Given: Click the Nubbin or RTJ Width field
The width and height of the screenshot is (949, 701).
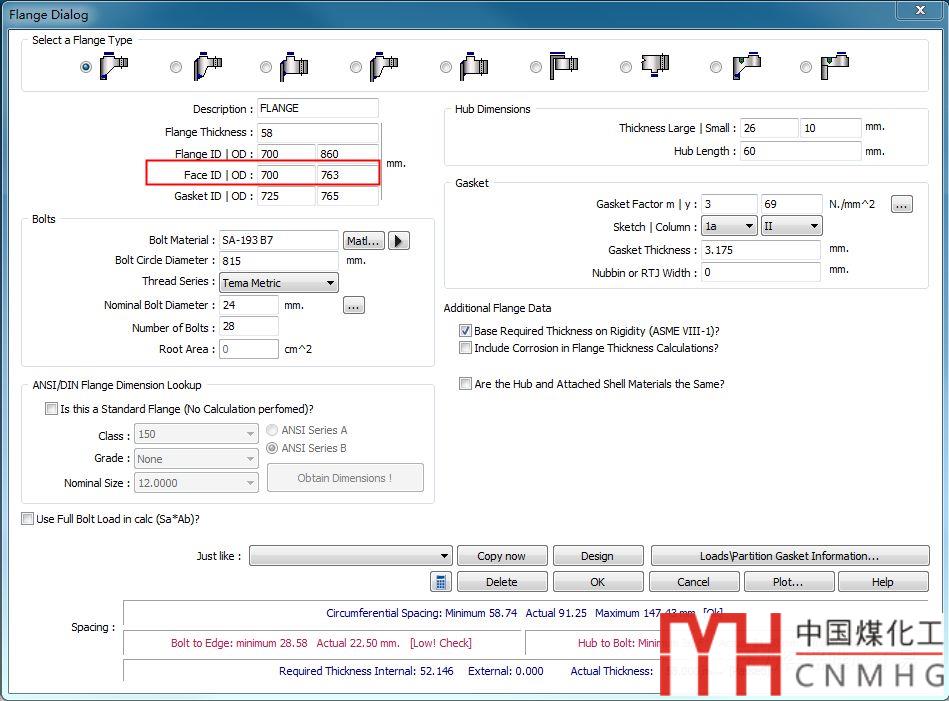Looking at the screenshot, I should click(x=761, y=272).
